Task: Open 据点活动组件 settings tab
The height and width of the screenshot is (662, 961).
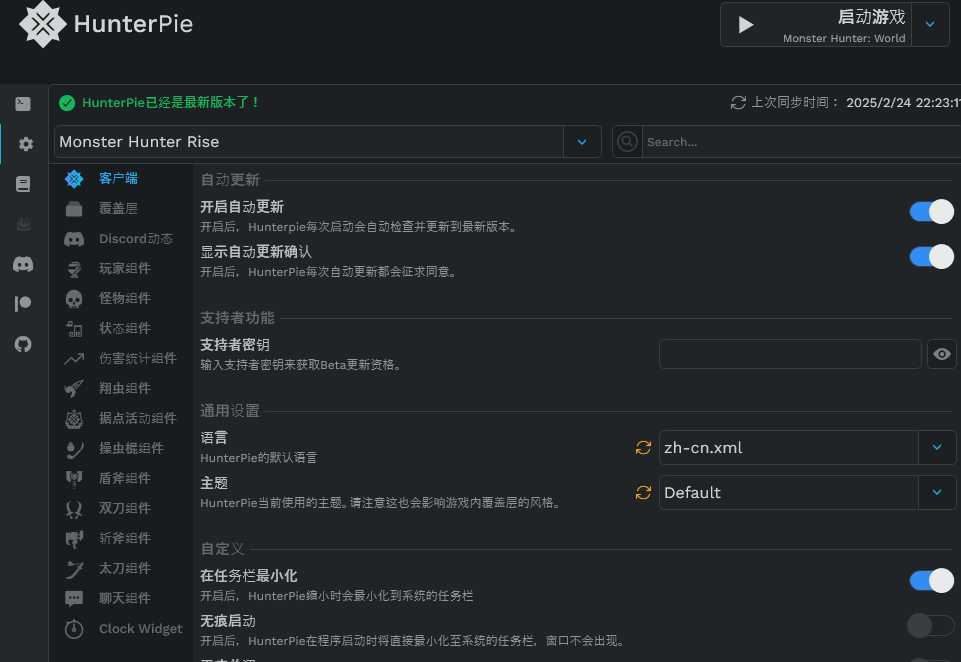Action: (121, 419)
